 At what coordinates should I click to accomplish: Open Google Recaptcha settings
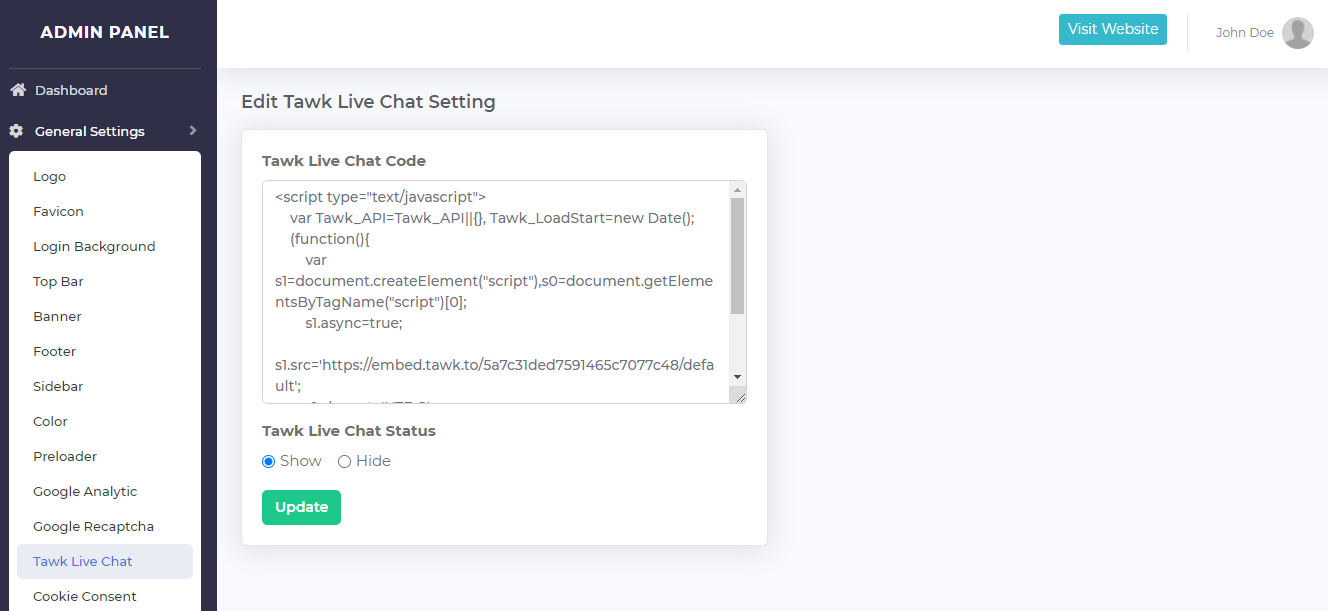pyautogui.click(x=93, y=526)
